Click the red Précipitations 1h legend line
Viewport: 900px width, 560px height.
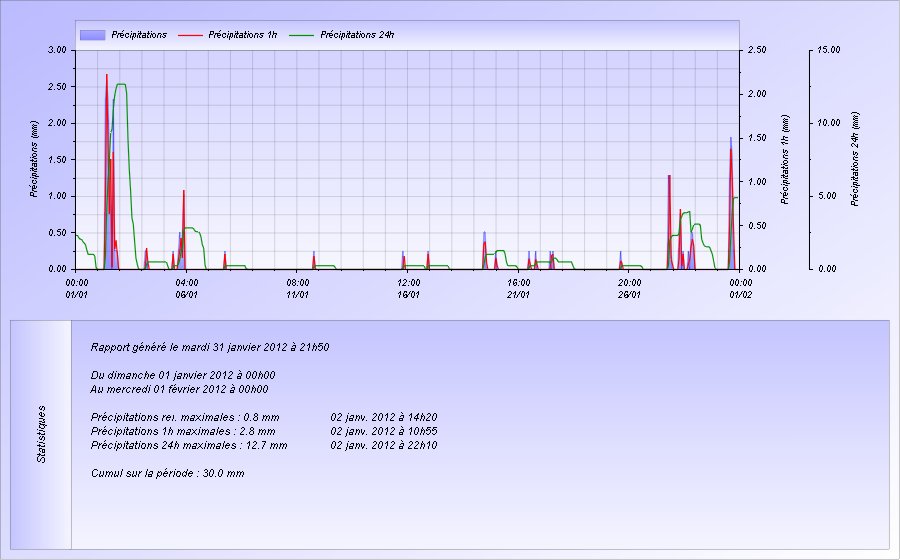(x=190, y=35)
